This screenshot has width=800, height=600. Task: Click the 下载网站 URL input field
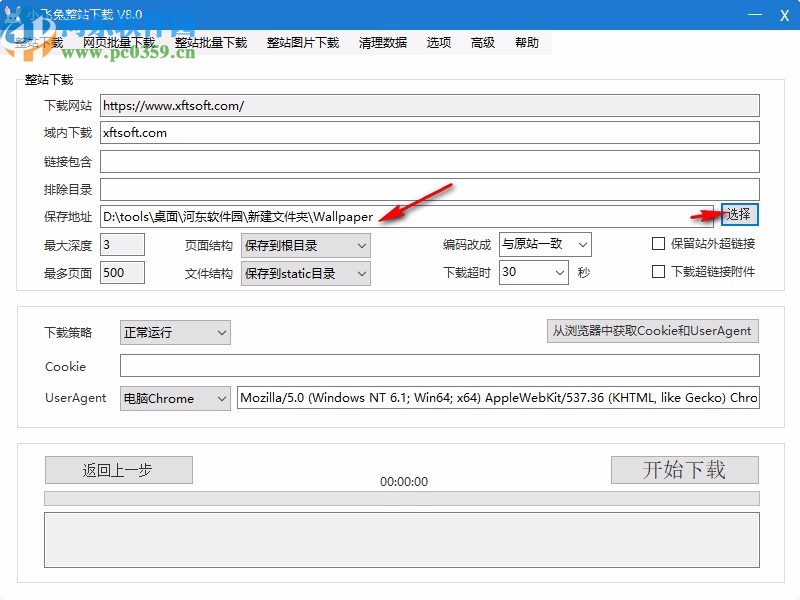click(430, 105)
